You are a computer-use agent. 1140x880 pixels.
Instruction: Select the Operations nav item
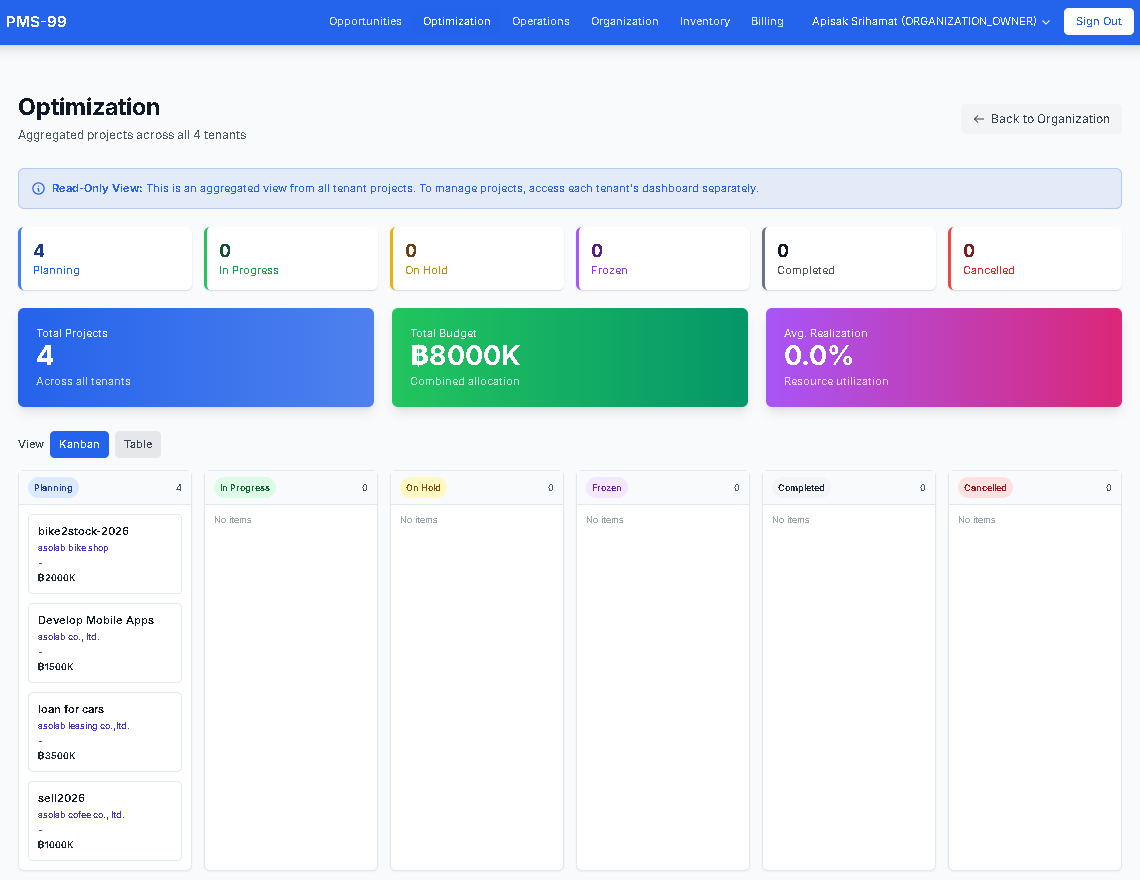tap(540, 21)
